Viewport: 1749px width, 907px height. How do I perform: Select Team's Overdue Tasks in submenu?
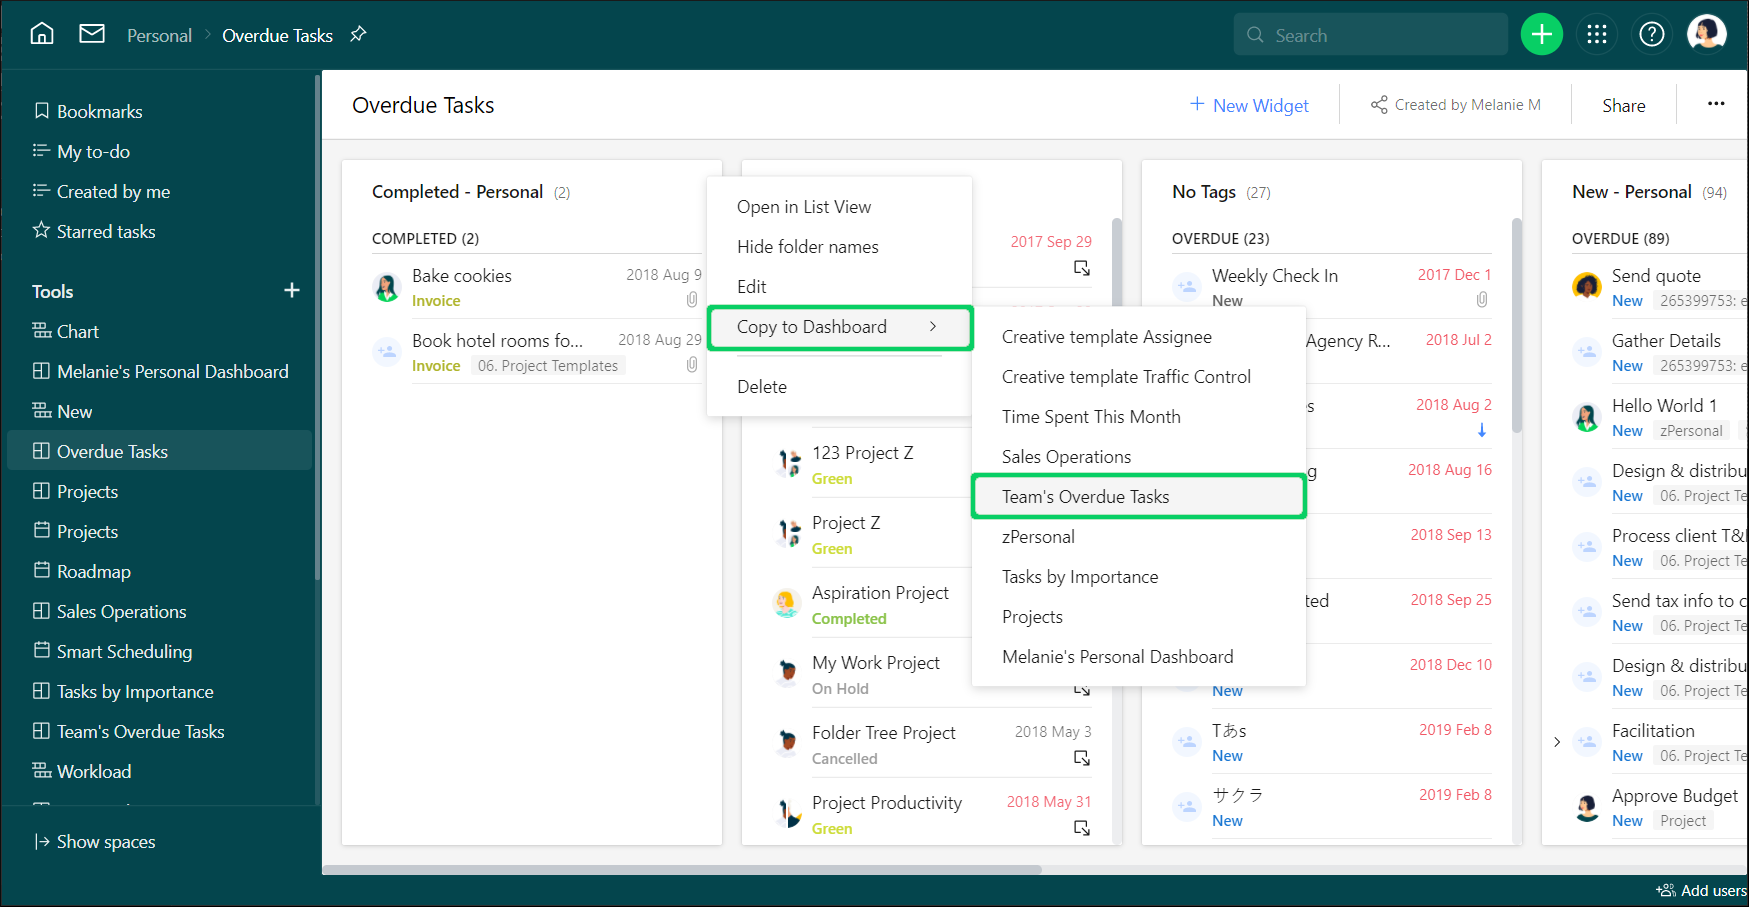[x=1138, y=497]
